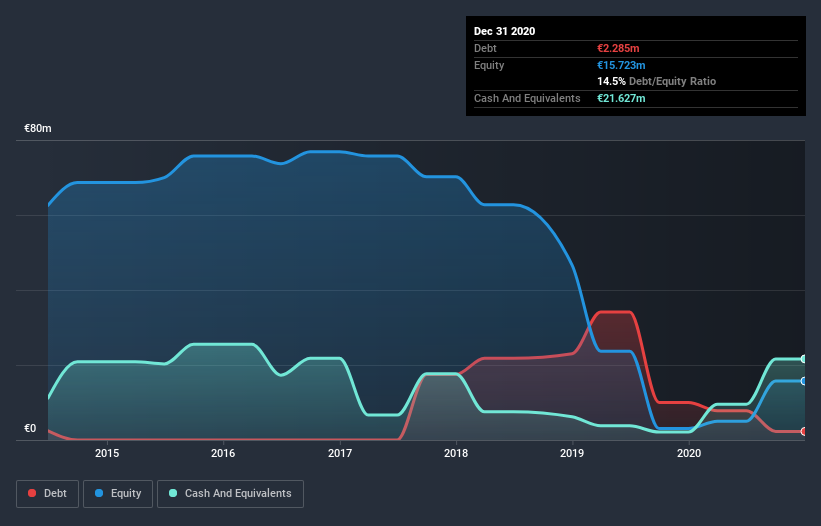Click the €15.723m equity value in tooltip
This screenshot has width=821, height=526.
tap(621, 65)
